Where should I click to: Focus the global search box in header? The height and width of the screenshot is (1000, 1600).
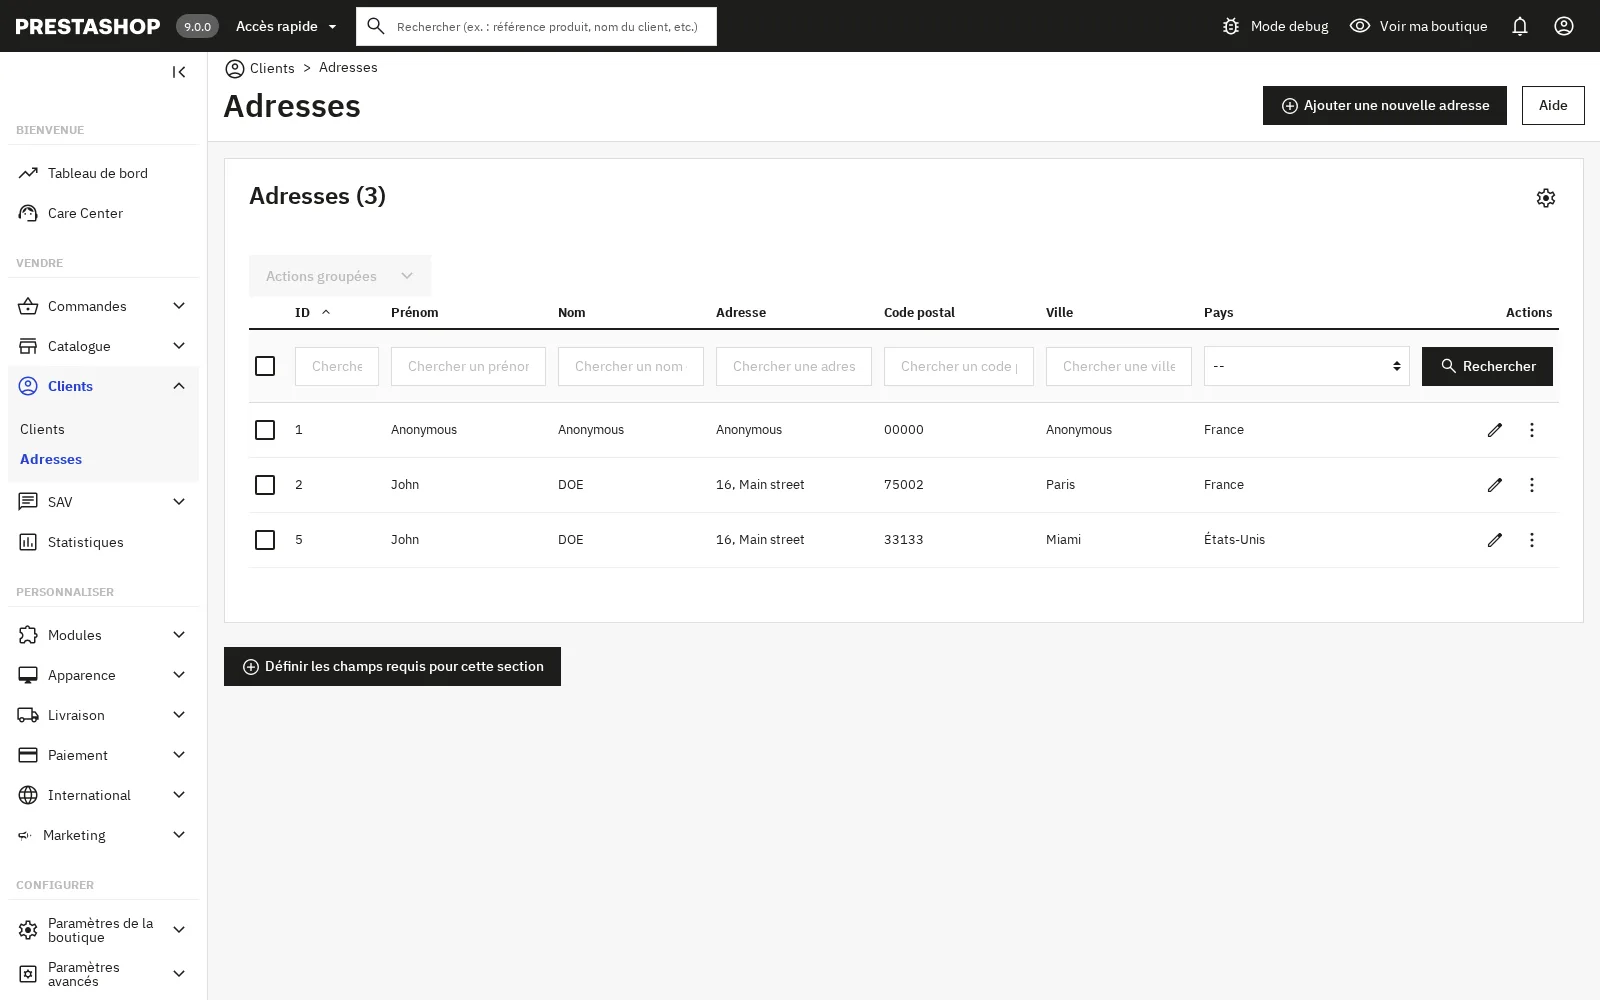click(x=536, y=26)
